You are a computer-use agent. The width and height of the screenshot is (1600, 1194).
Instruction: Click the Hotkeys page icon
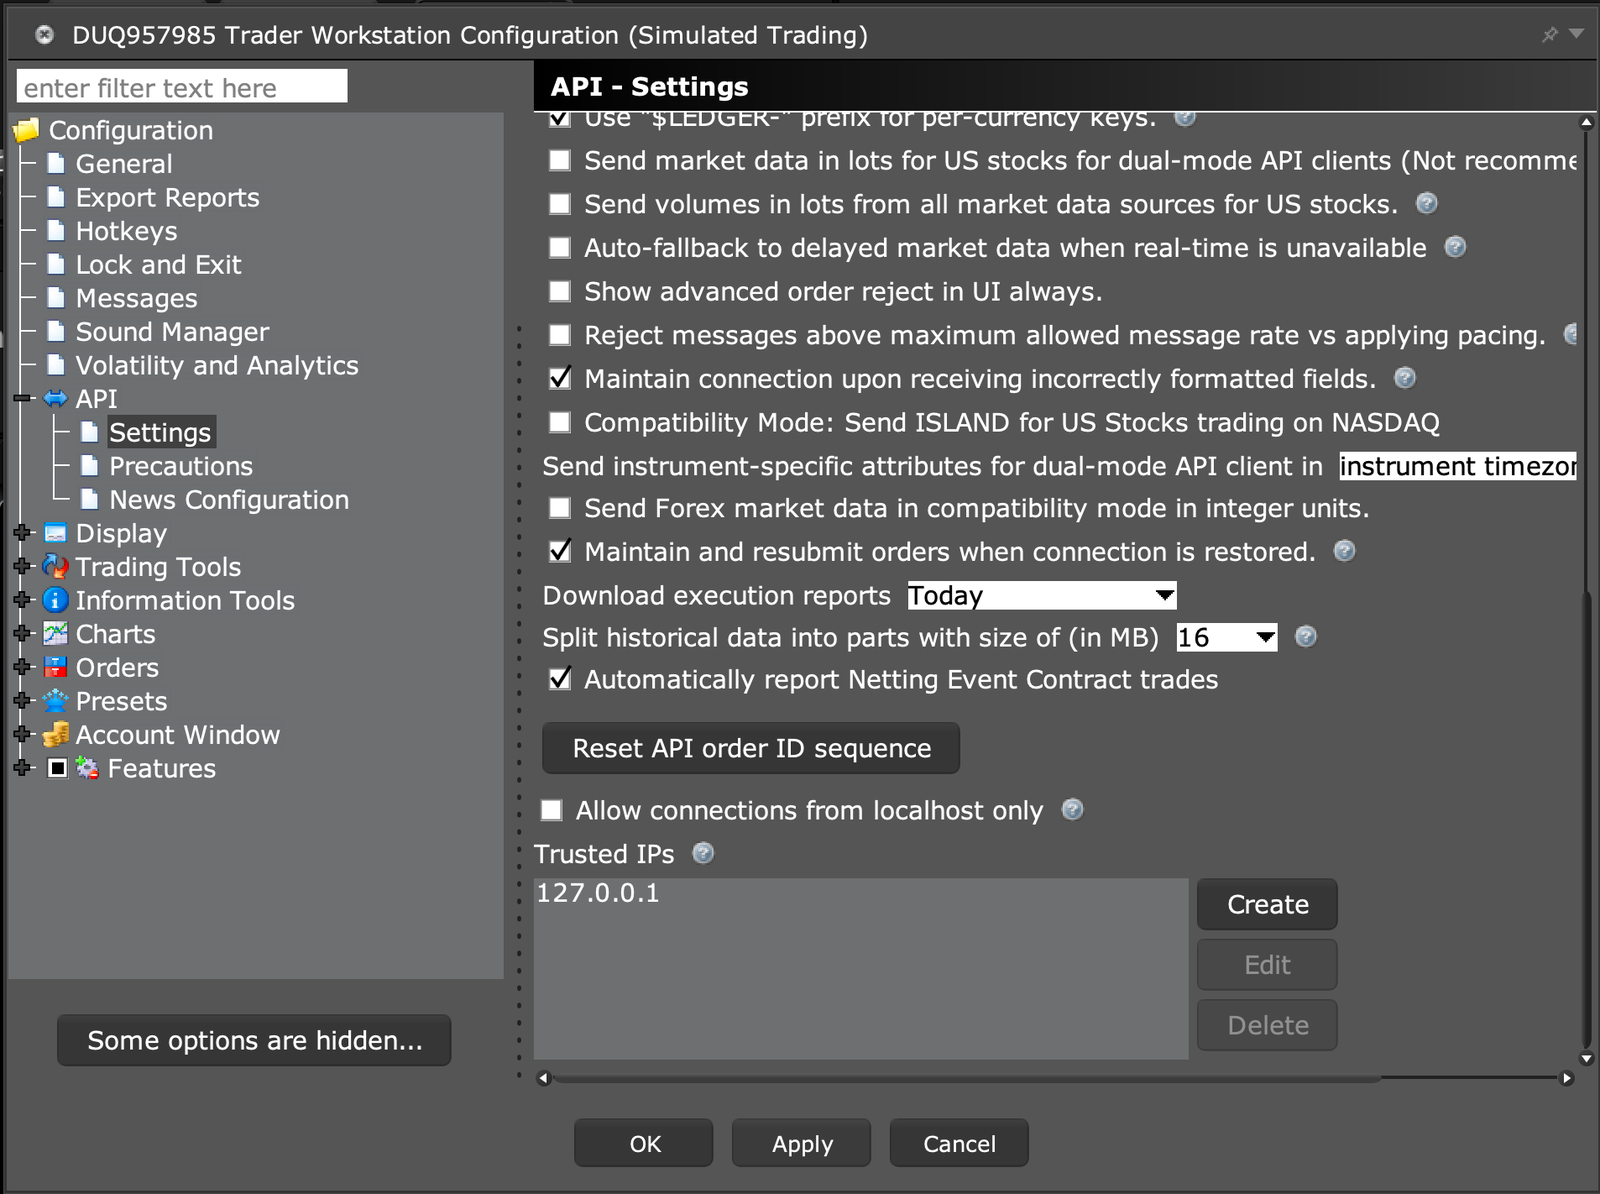[56, 230]
